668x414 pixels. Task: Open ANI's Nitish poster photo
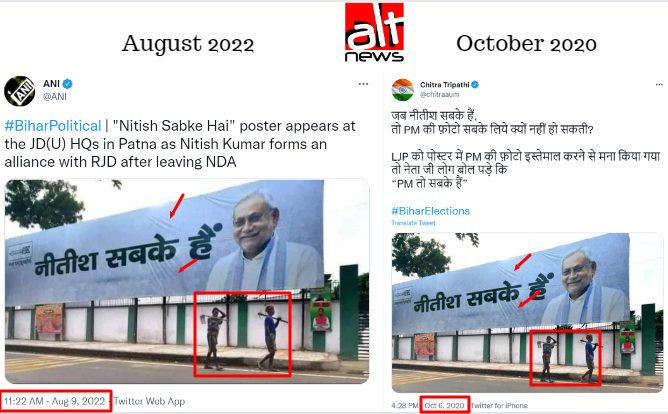[187, 282]
